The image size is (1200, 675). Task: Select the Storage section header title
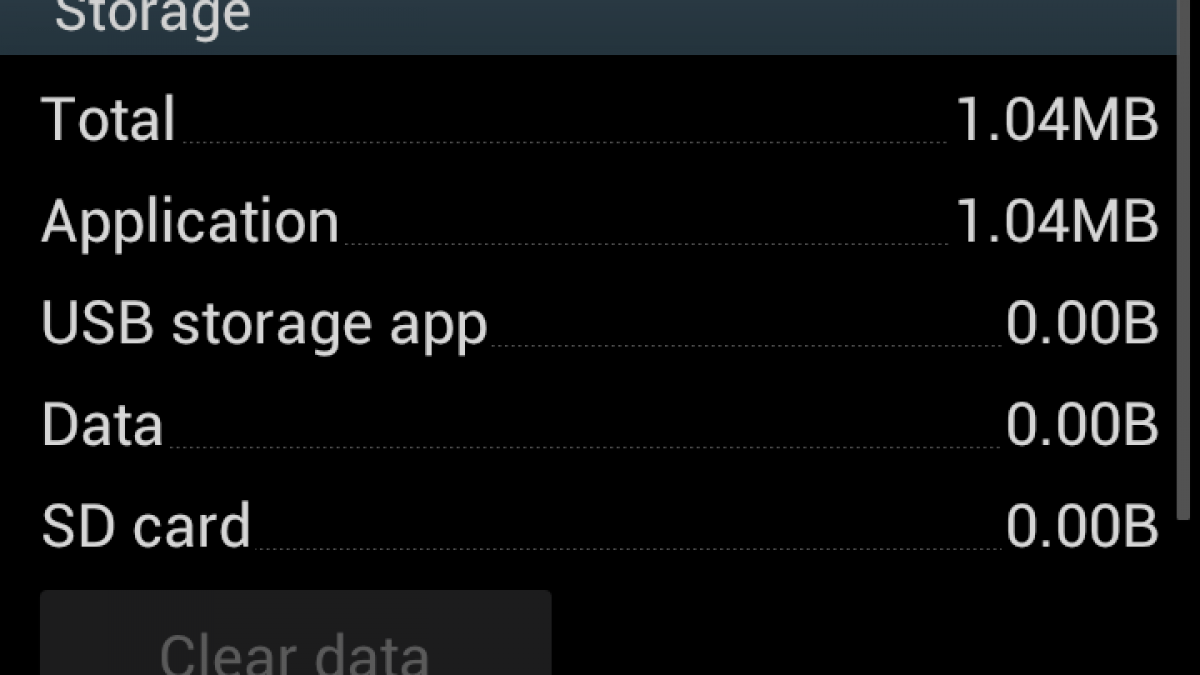pyautogui.click(x=152, y=17)
